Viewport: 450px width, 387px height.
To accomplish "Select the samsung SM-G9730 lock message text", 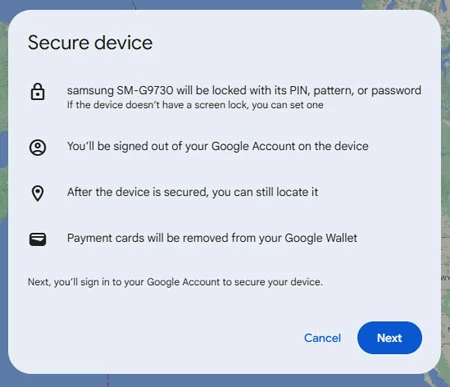I will click(x=244, y=90).
